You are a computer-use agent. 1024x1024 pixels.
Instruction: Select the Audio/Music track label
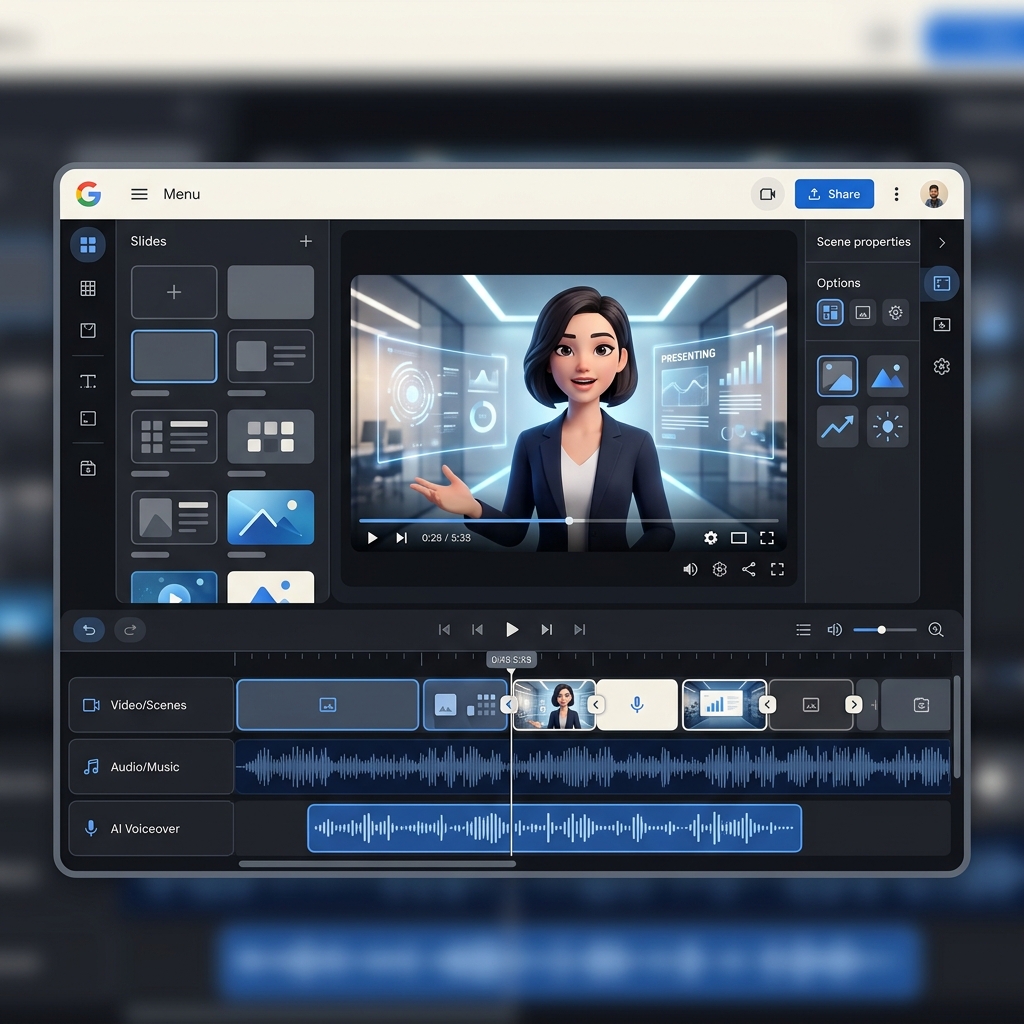(x=151, y=767)
